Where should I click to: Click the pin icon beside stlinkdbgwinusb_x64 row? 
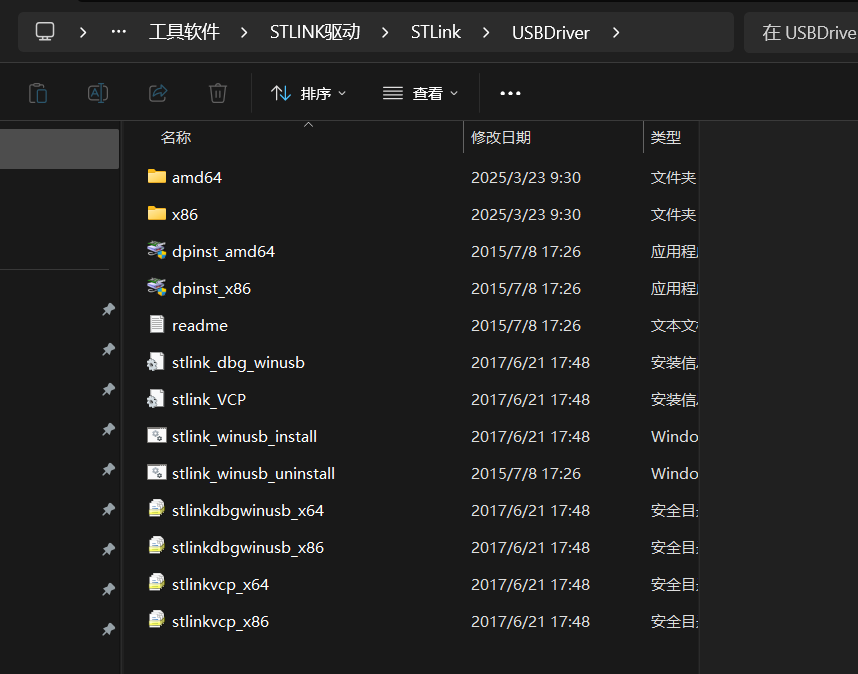pyautogui.click(x=108, y=510)
